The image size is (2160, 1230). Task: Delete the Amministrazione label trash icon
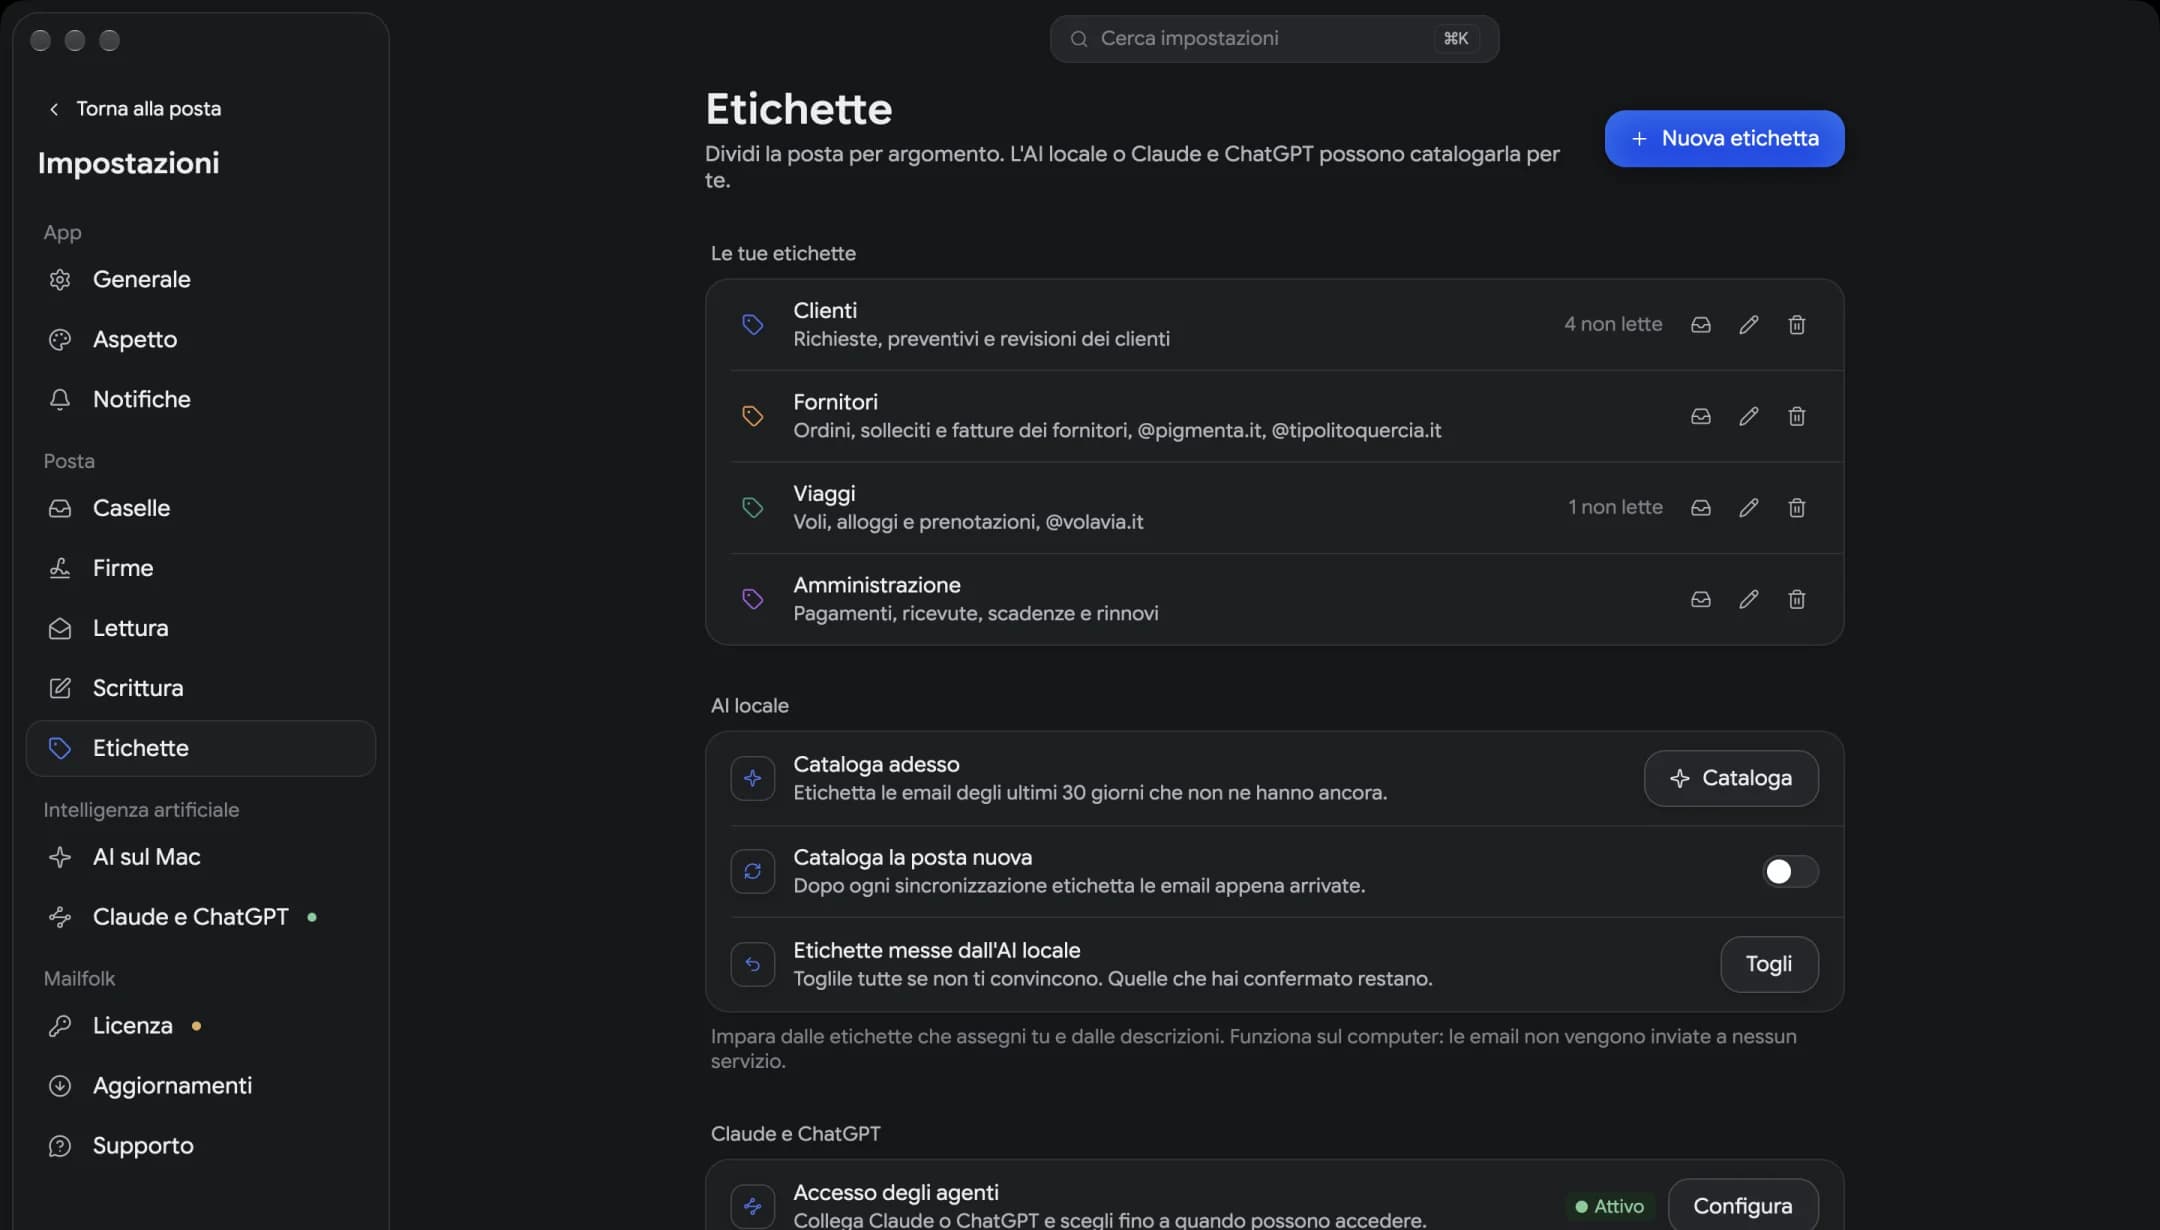pos(1796,599)
